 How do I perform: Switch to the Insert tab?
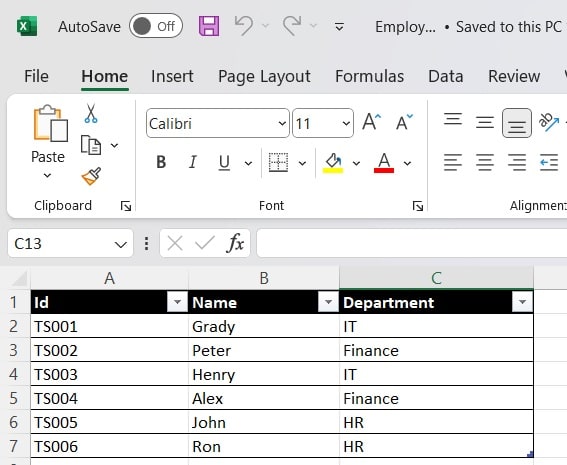click(172, 76)
